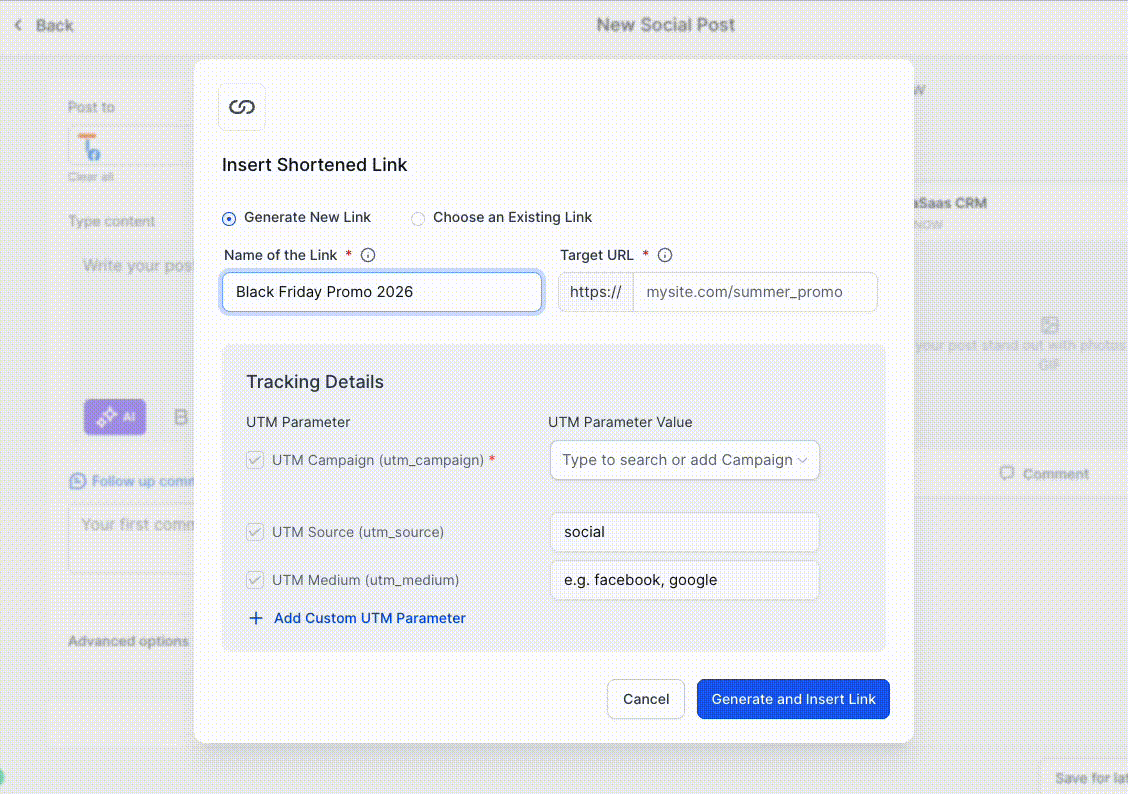Click the UTM Medium value field
Screen dimensions: 1128x794
(x=684, y=580)
